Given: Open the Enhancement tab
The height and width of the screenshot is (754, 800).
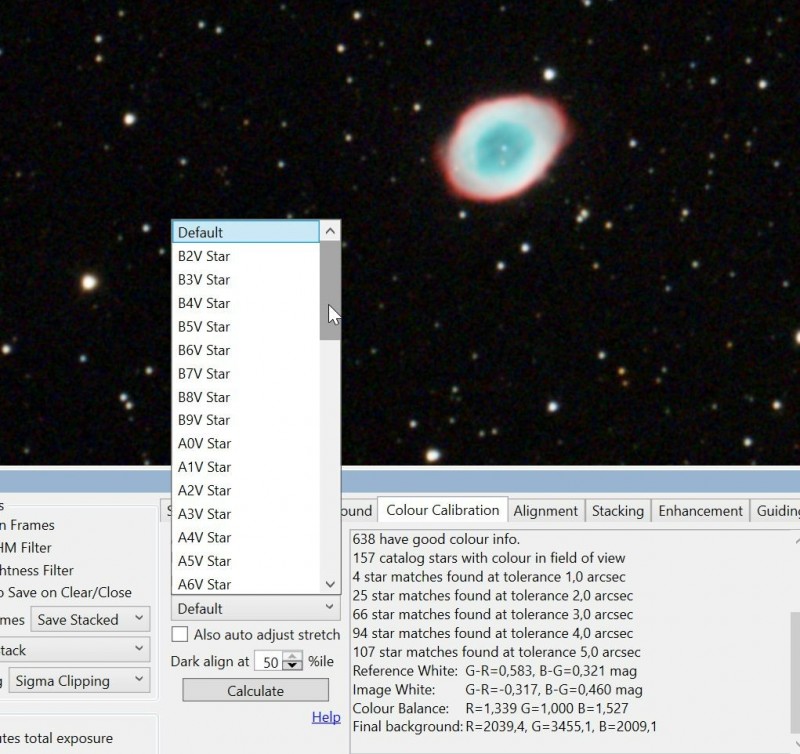Looking at the screenshot, I should pos(701,511).
